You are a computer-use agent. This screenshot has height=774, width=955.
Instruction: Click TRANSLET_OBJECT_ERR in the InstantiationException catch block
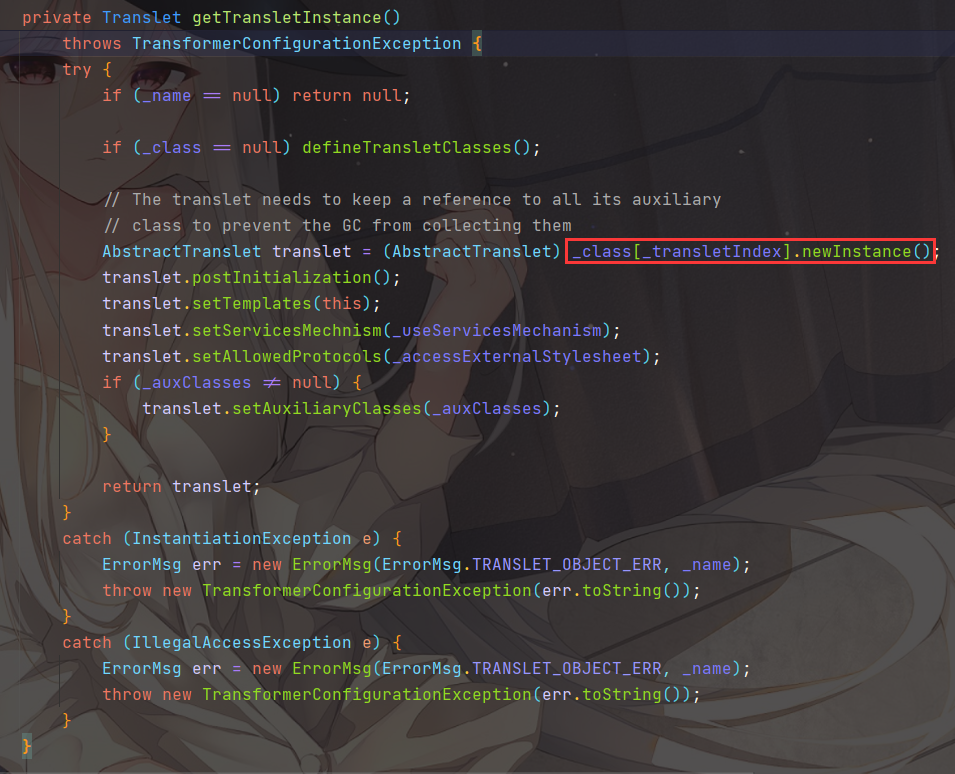566,565
